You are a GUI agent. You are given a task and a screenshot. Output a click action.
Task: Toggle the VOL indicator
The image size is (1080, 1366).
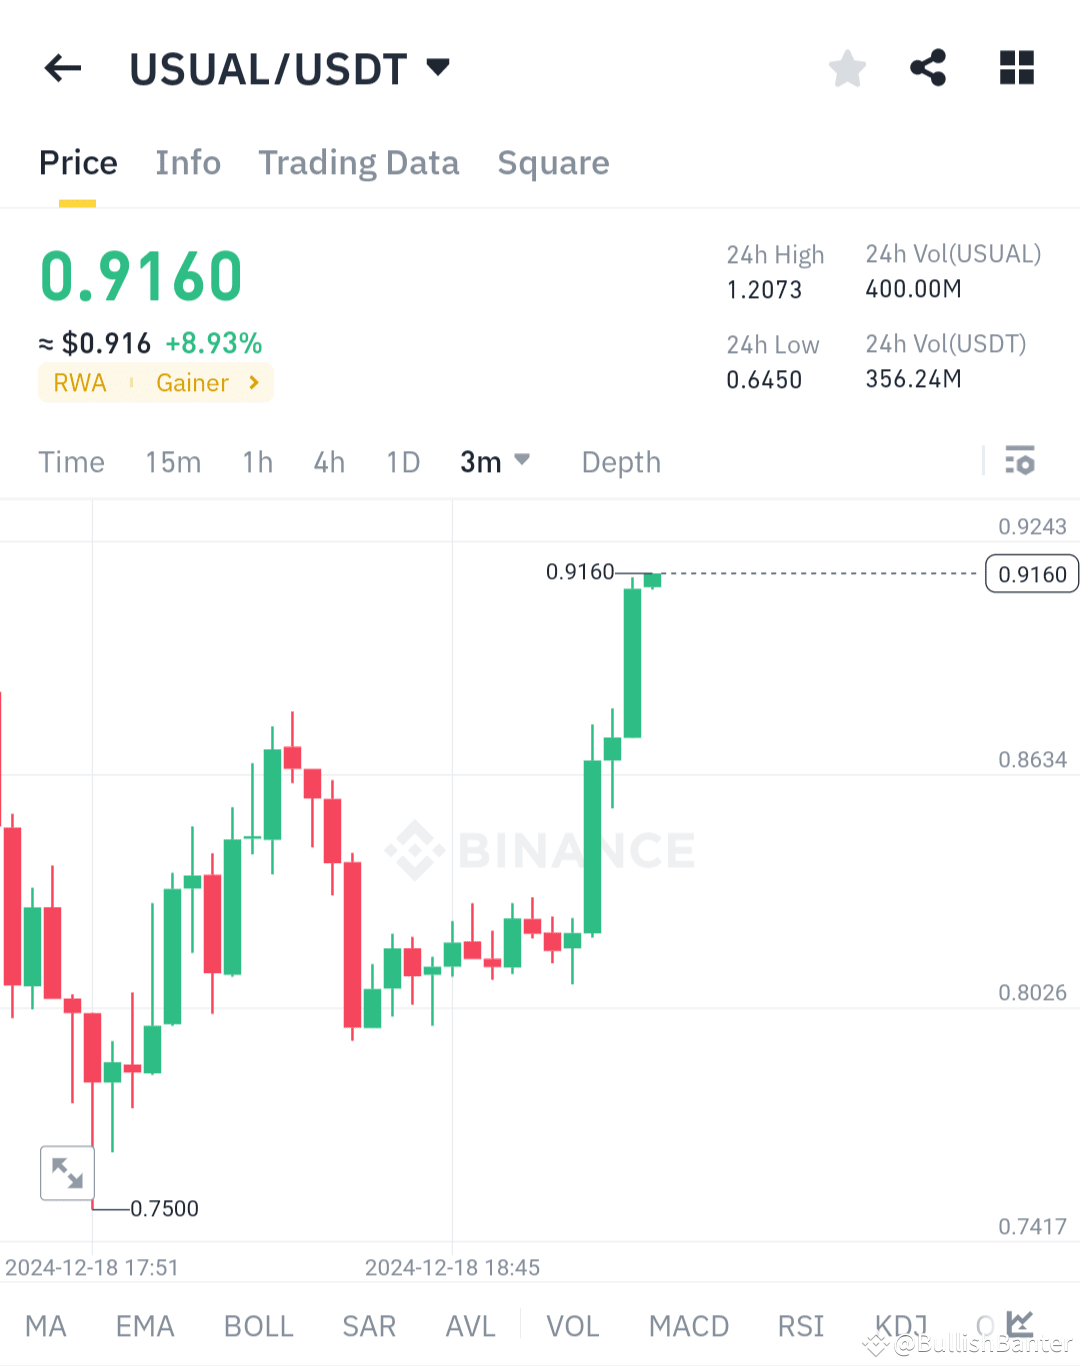point(573,1326)
